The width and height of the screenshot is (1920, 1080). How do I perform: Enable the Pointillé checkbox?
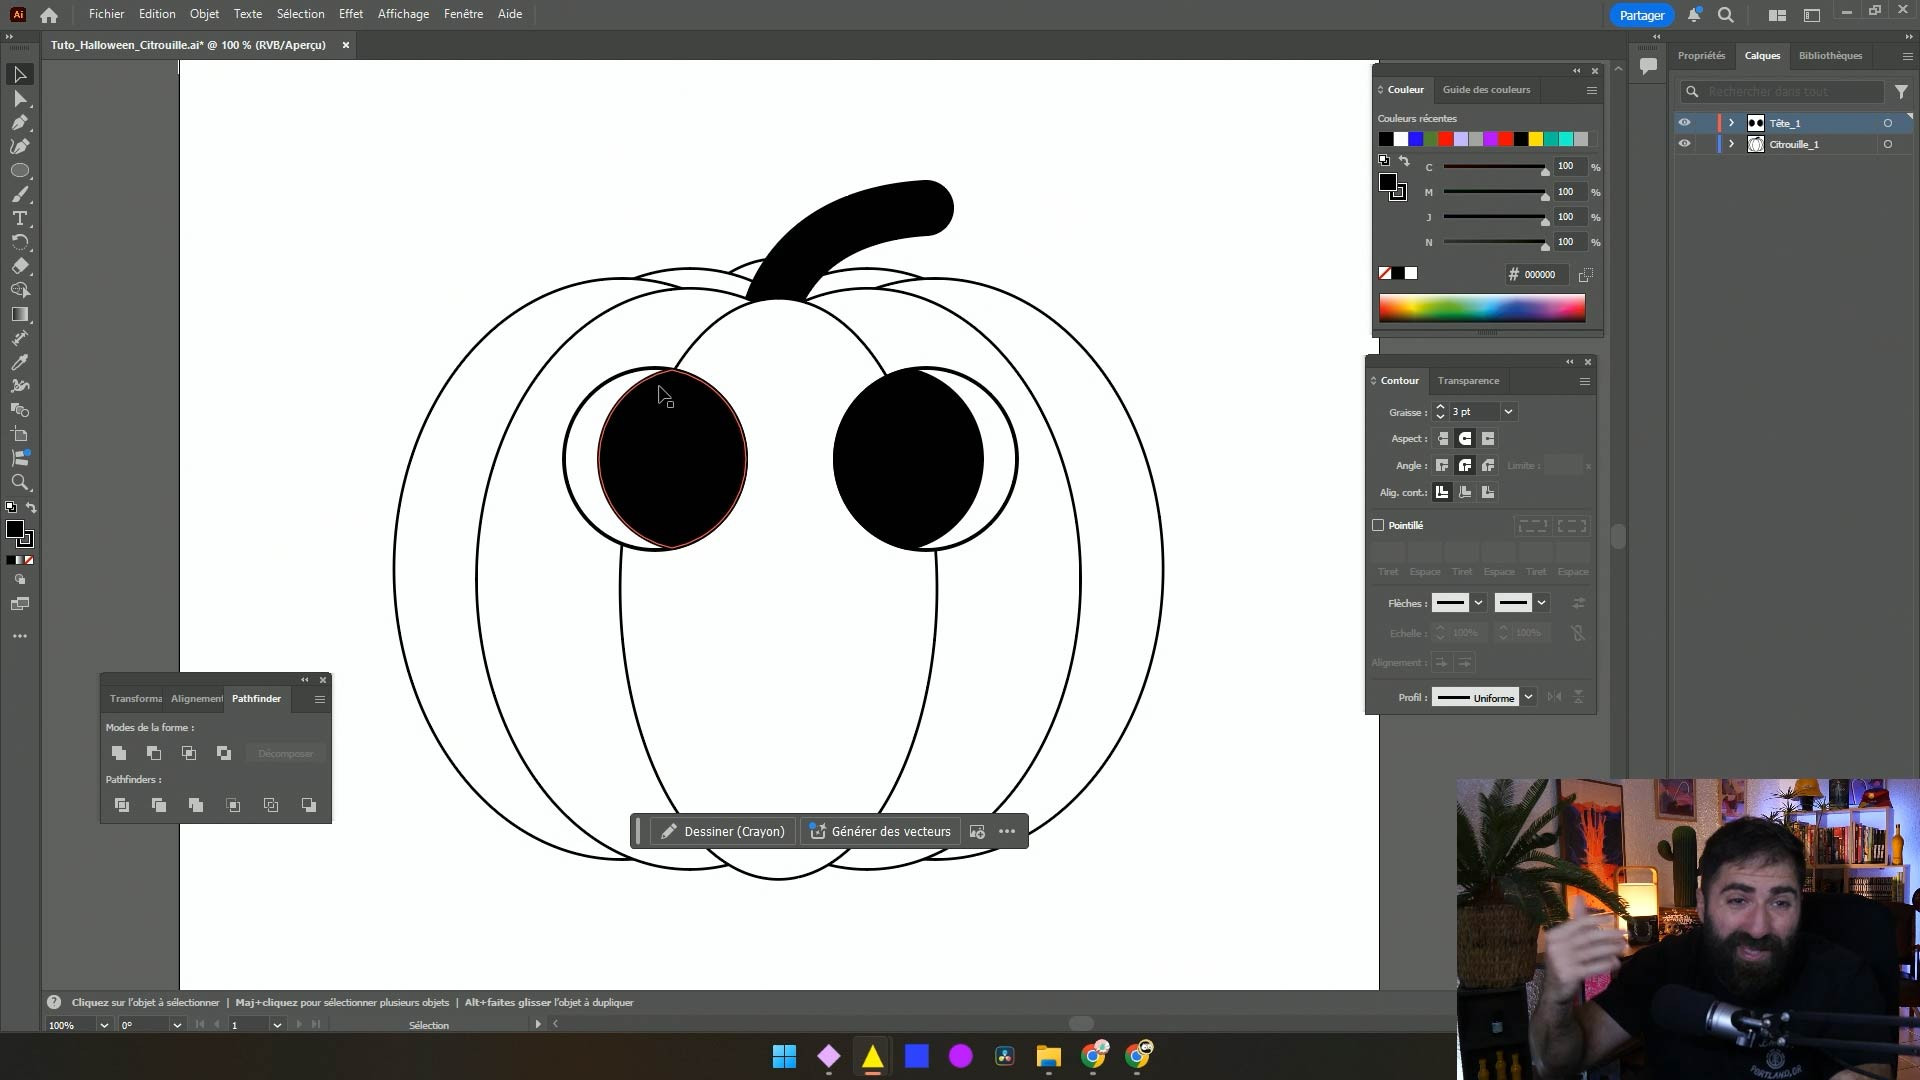[1378, 525]
